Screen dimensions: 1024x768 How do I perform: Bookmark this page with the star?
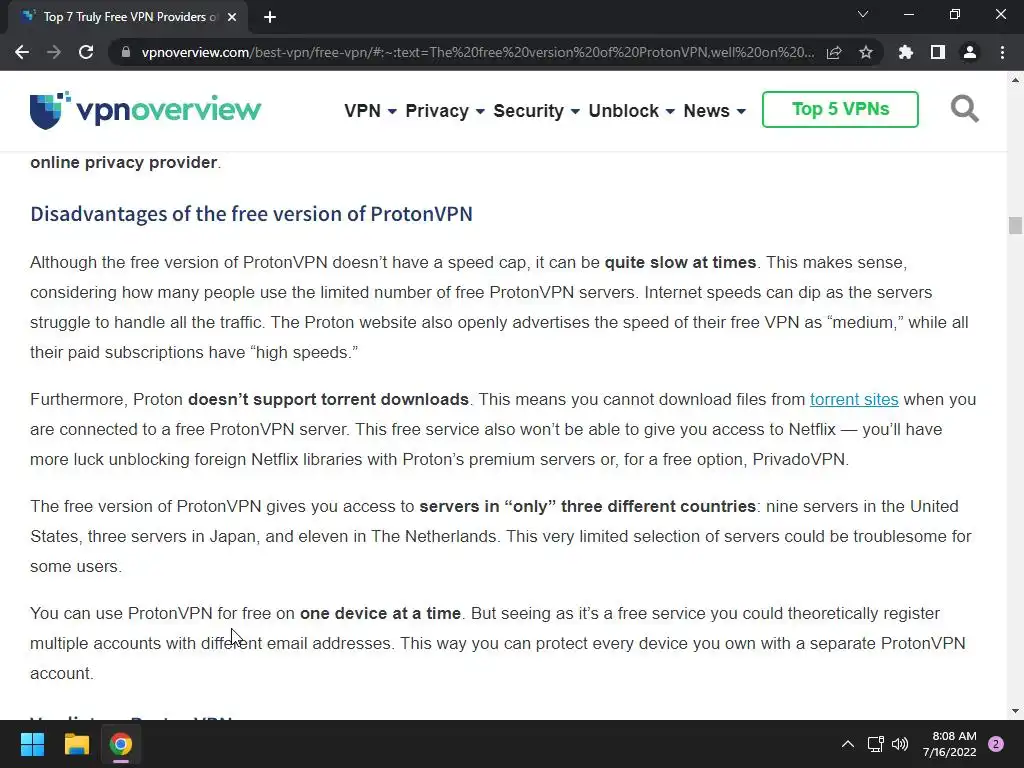coord(866,52)
